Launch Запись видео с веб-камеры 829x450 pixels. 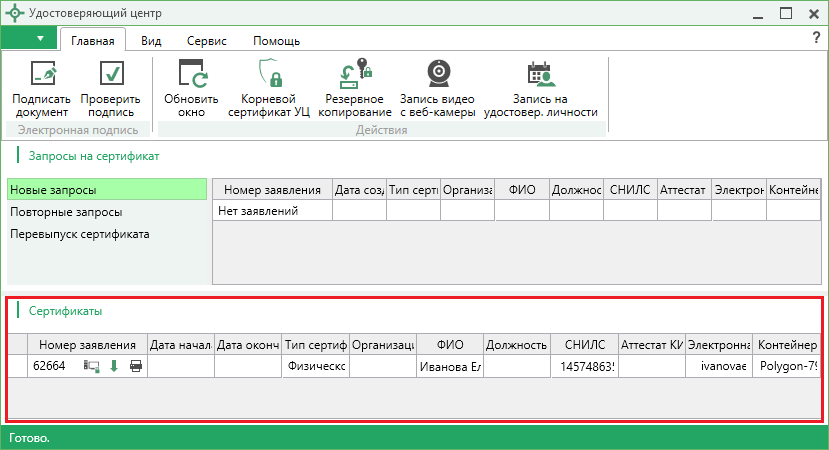437,75
